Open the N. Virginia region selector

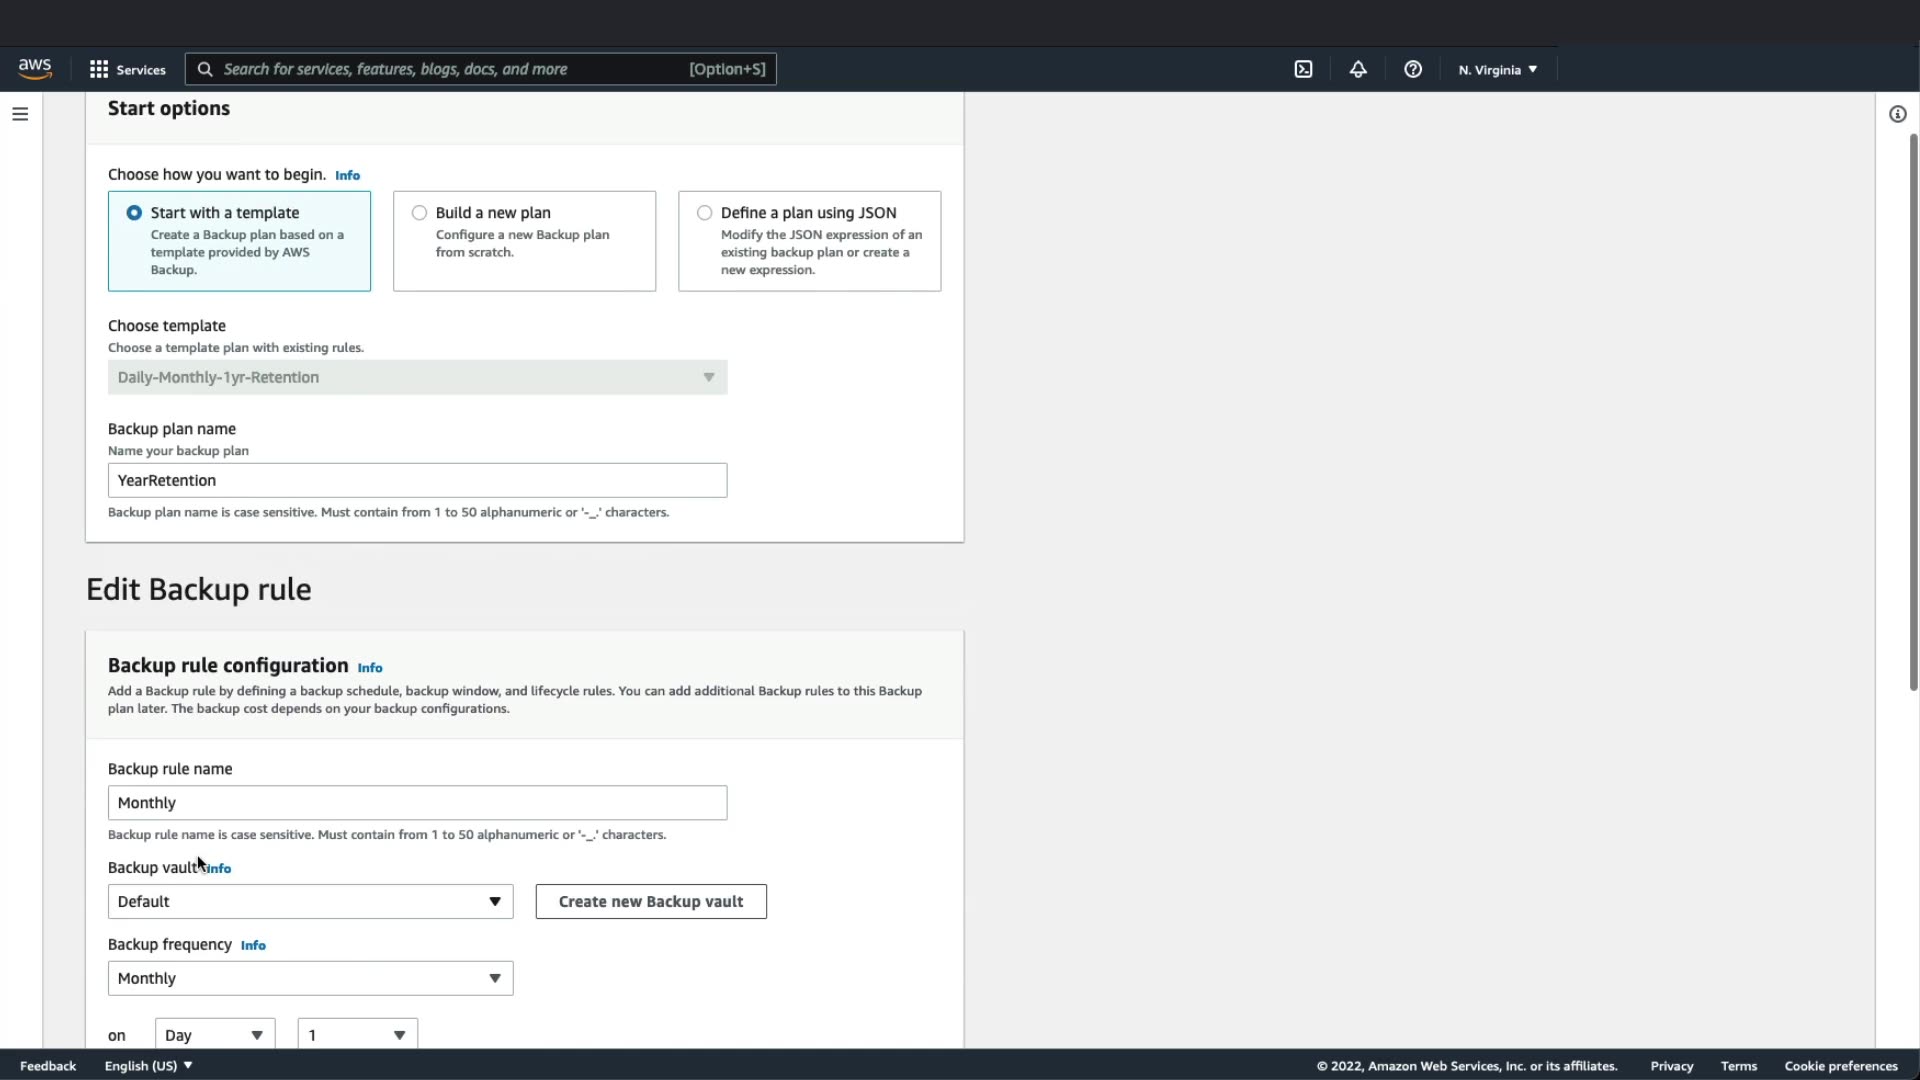coord(1497,70)
